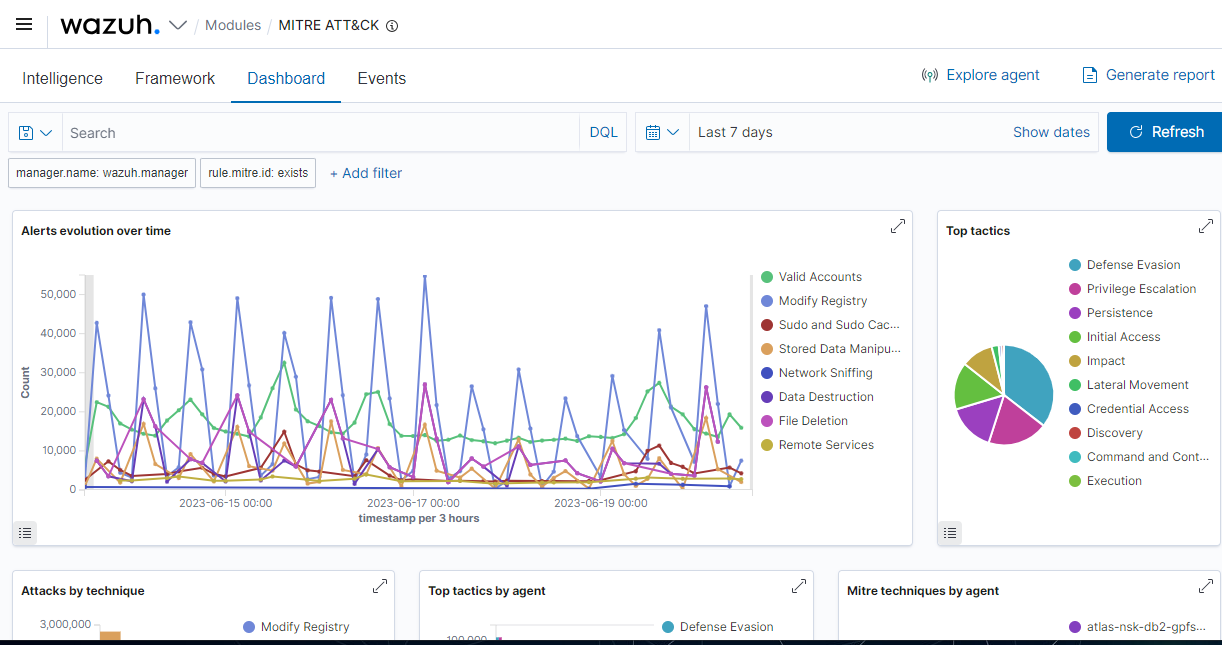Screen dimensions: 1222x645
Task: Toggle Defense Evasion in Top tactics legend
Action: tap(1133, 265)
